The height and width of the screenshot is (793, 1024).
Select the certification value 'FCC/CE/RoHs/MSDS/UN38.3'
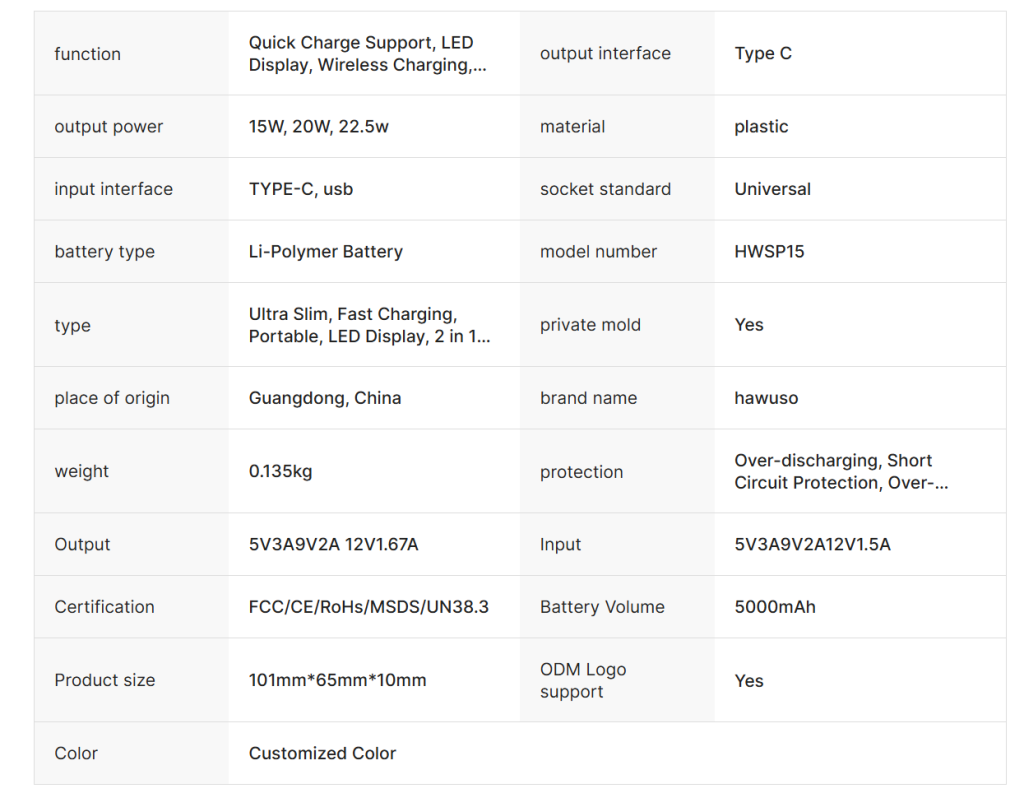(x=369, y=607)
